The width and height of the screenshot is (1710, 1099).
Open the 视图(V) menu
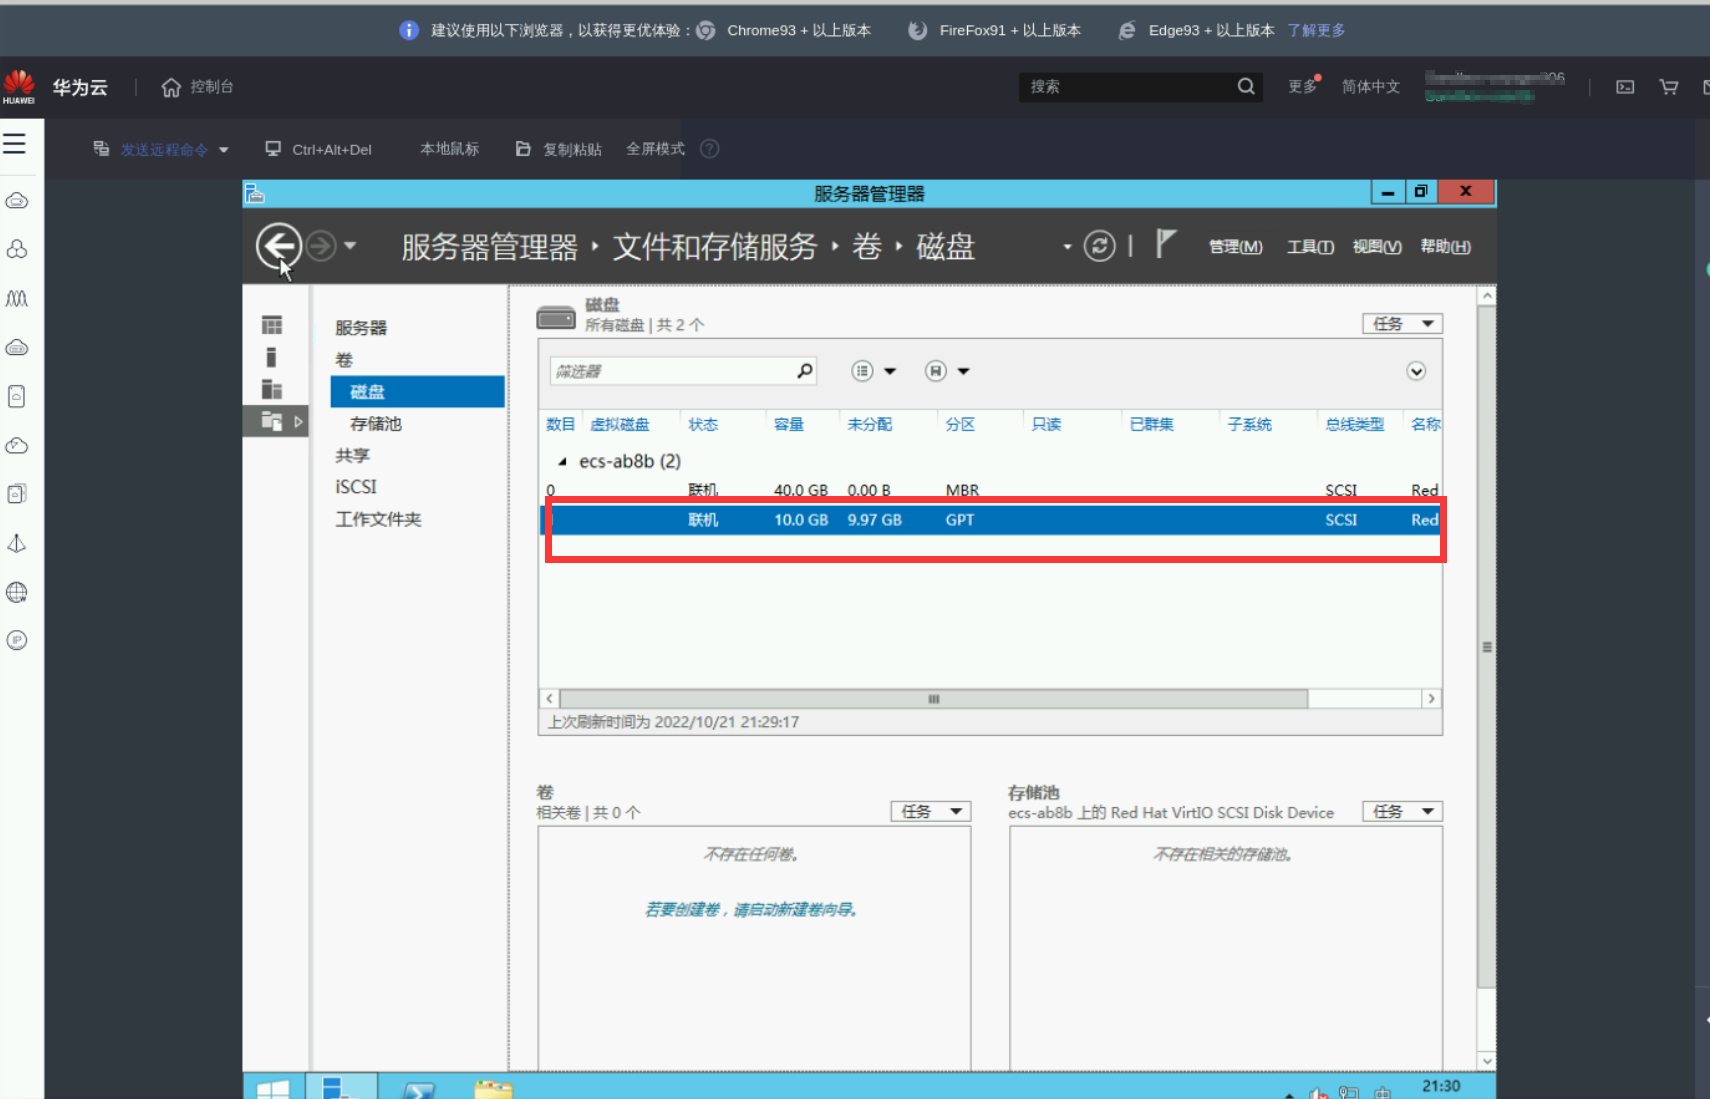1376,247
